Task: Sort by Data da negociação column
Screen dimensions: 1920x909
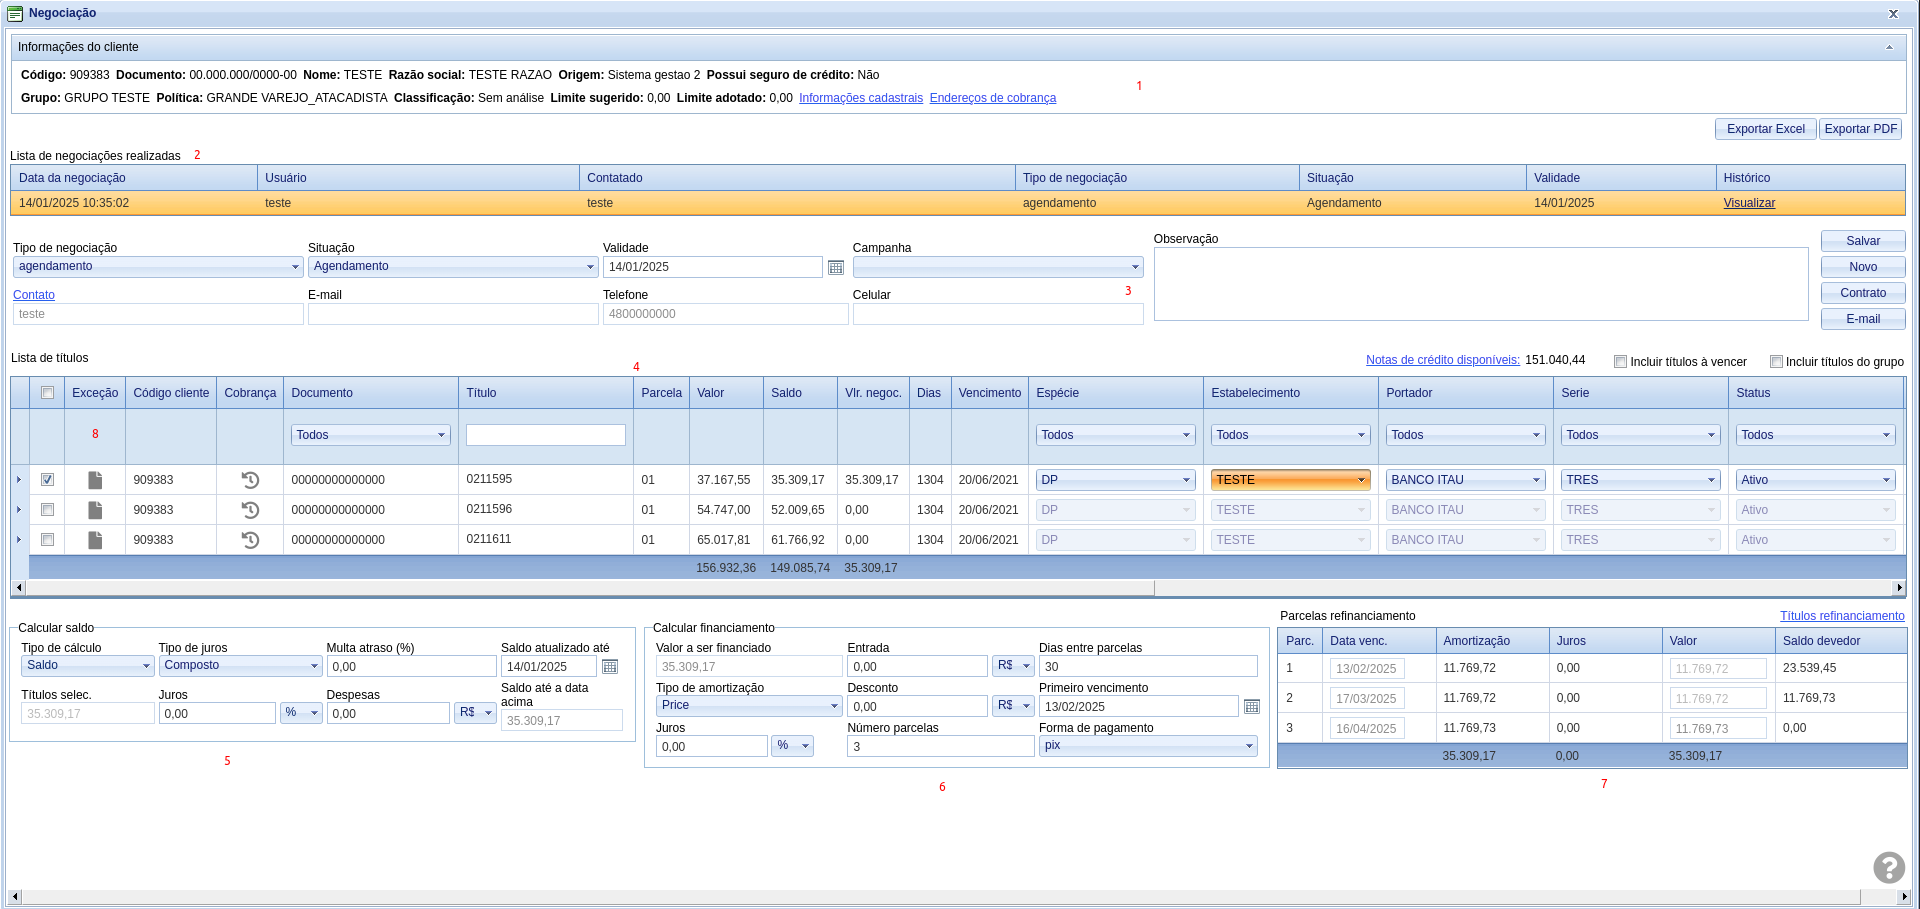Action: (134, 178)
